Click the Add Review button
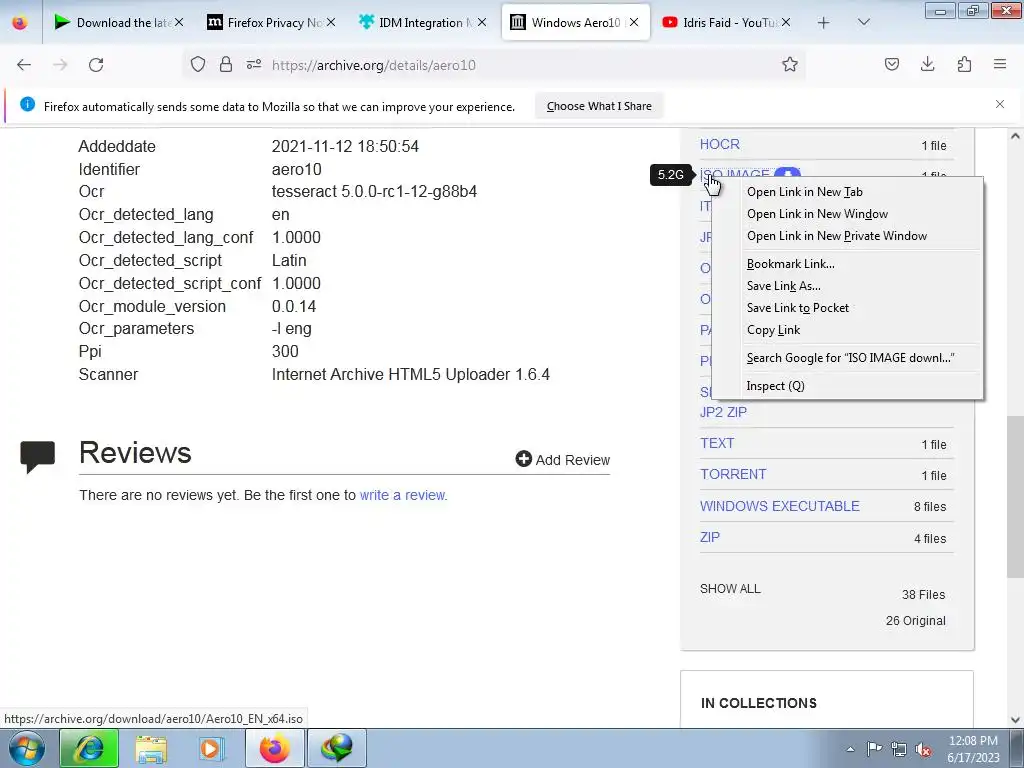The image size is (1024, 768). (x=562, y=460)
